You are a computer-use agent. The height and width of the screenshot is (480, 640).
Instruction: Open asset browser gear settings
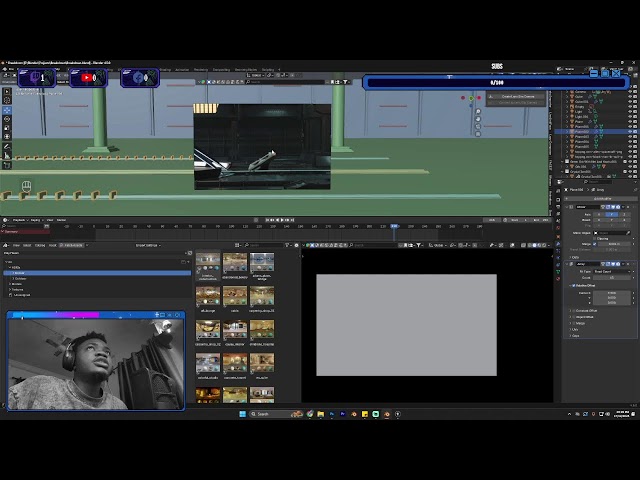point(297,245)
